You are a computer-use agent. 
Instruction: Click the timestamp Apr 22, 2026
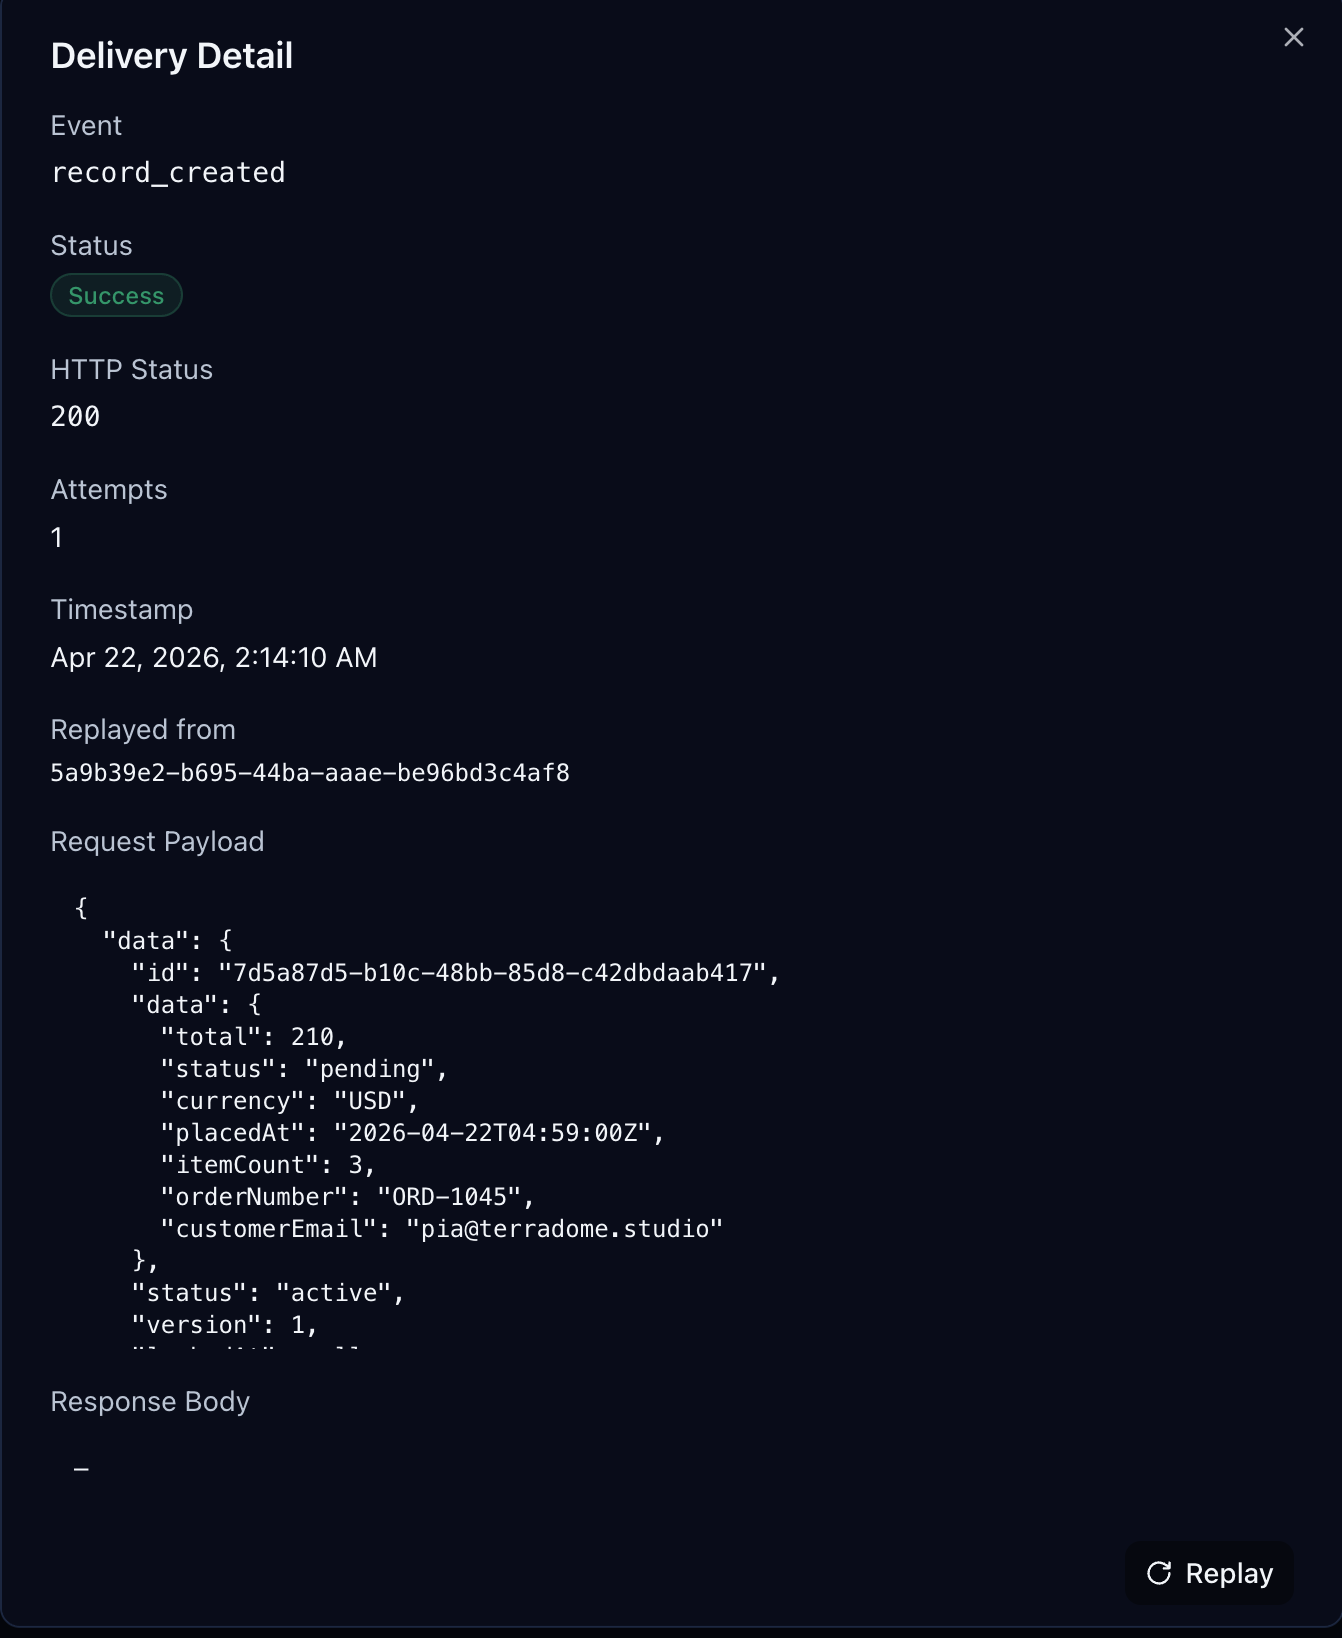pyautogui.click(x=214, y=658)
